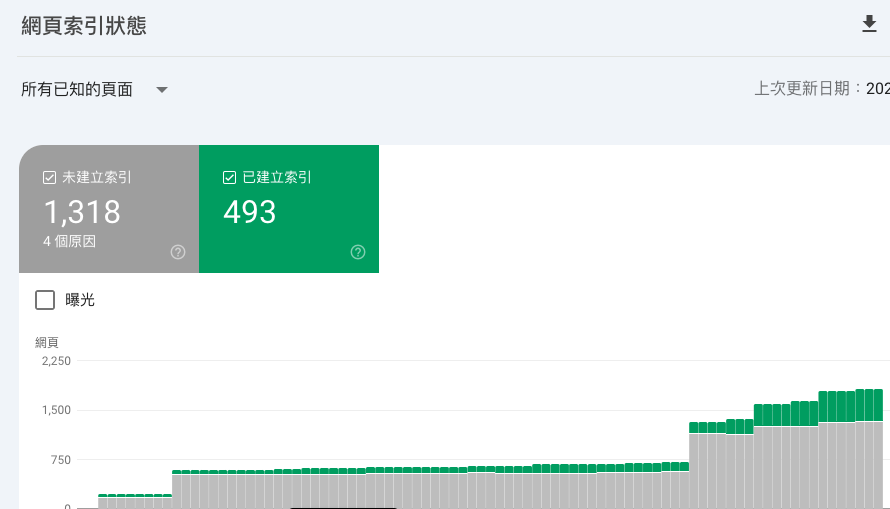
Task: Click the 網頁 axis title
Action: (47, 342)
